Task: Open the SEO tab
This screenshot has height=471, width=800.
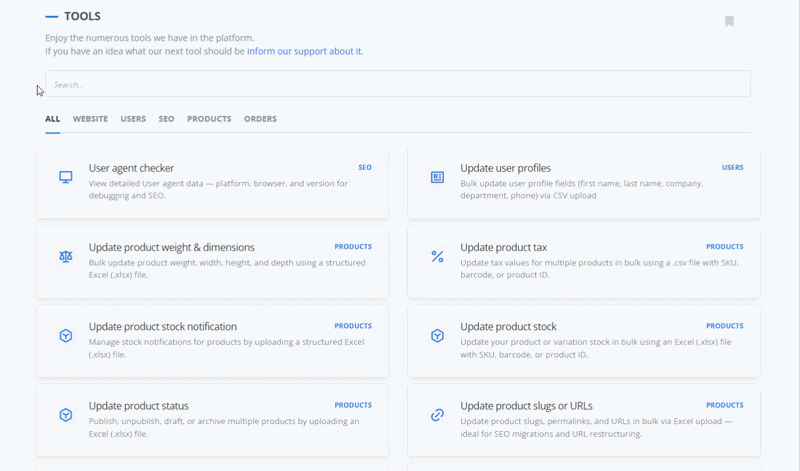Action: (166, 119)
